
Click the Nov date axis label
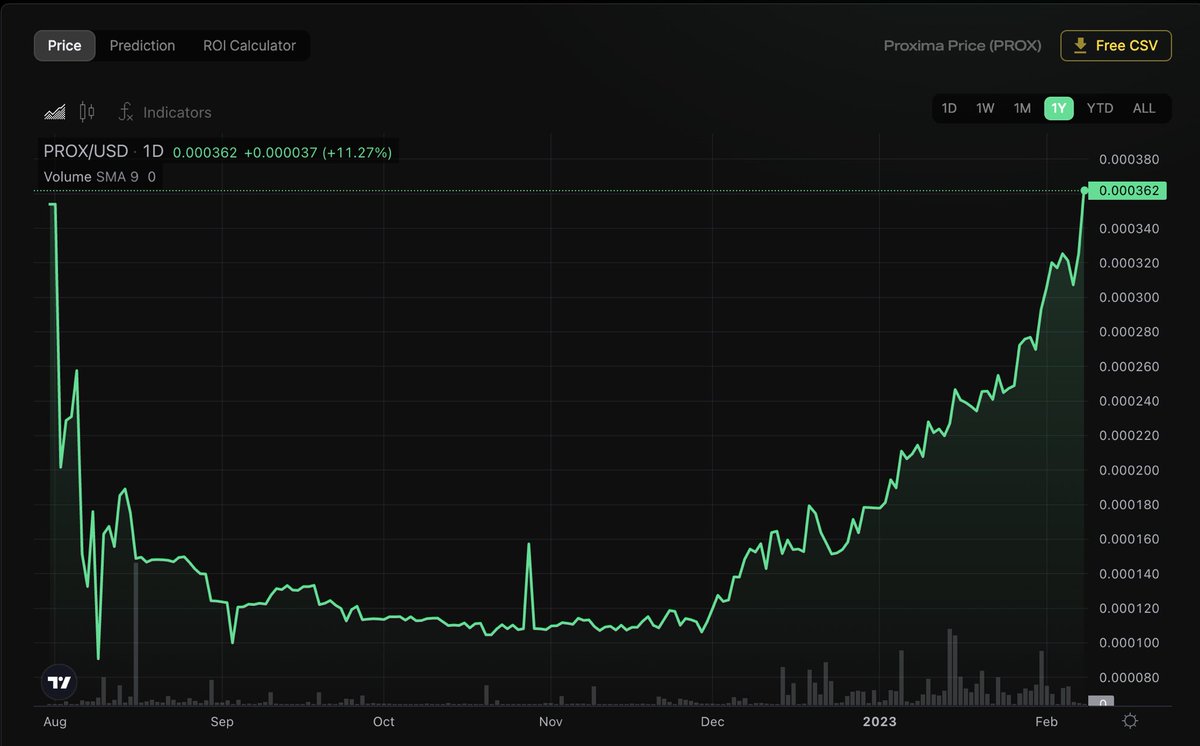click(550, 721)
